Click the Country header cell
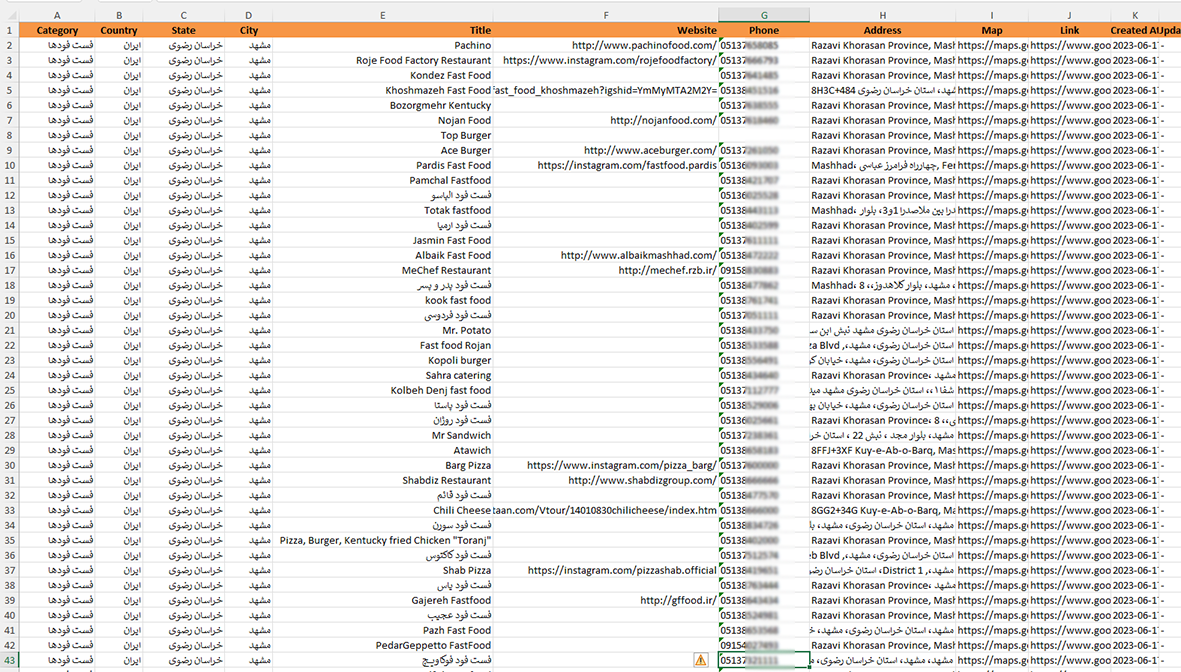1181x672 pixels. point(119,30)
